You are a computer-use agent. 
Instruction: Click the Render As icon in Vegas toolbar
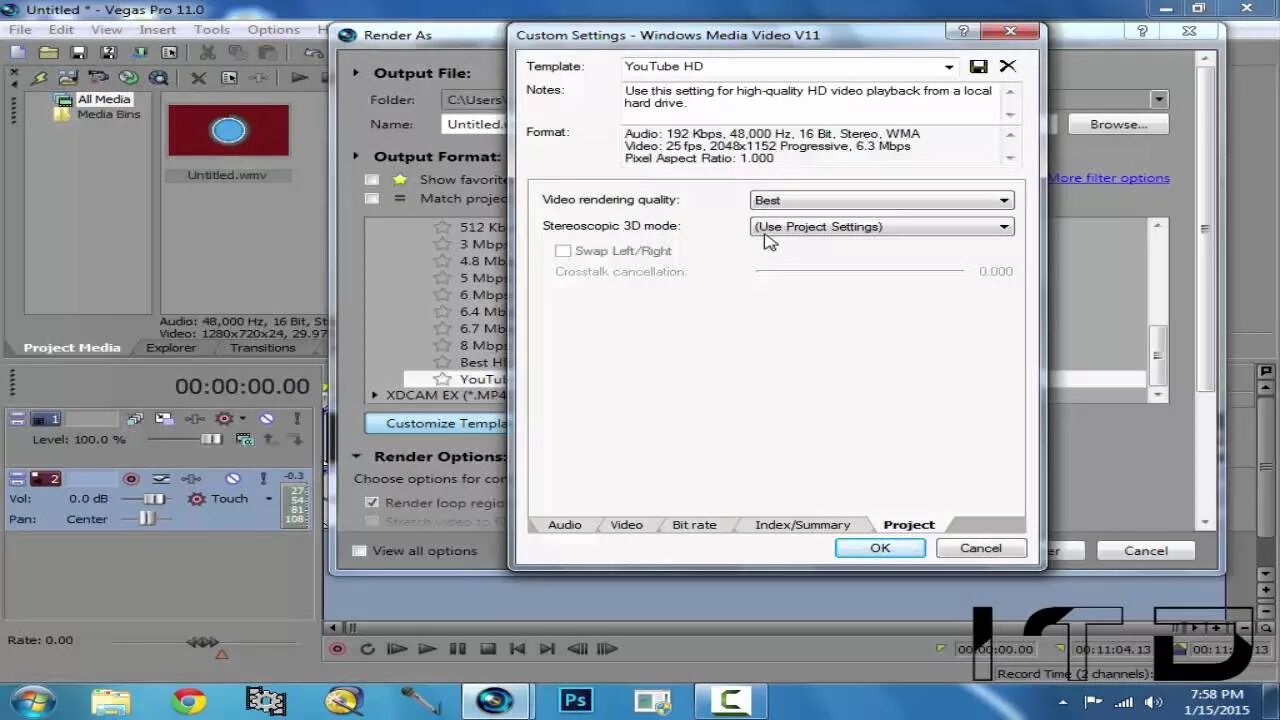tap(139, 52)
